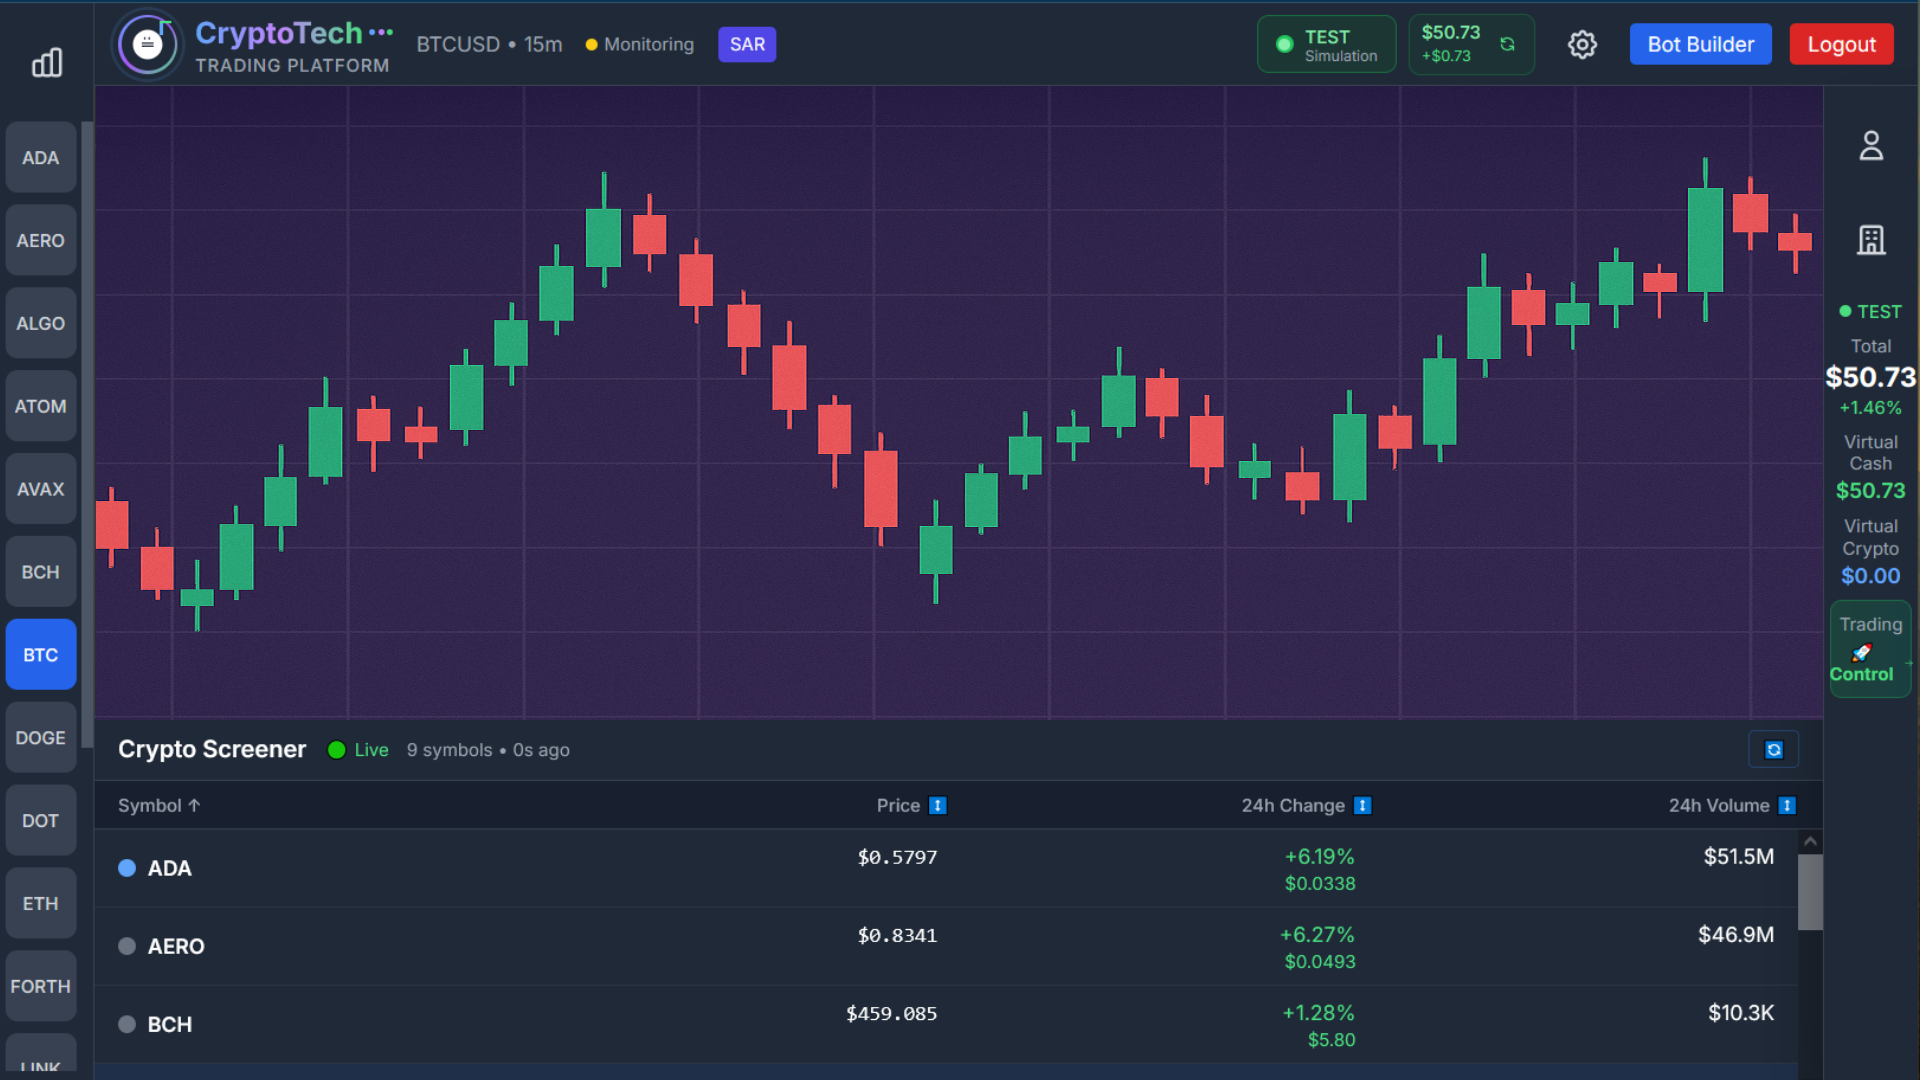Refresh the balance in header
The image size is (1920, 1080).
[1507, 44]
